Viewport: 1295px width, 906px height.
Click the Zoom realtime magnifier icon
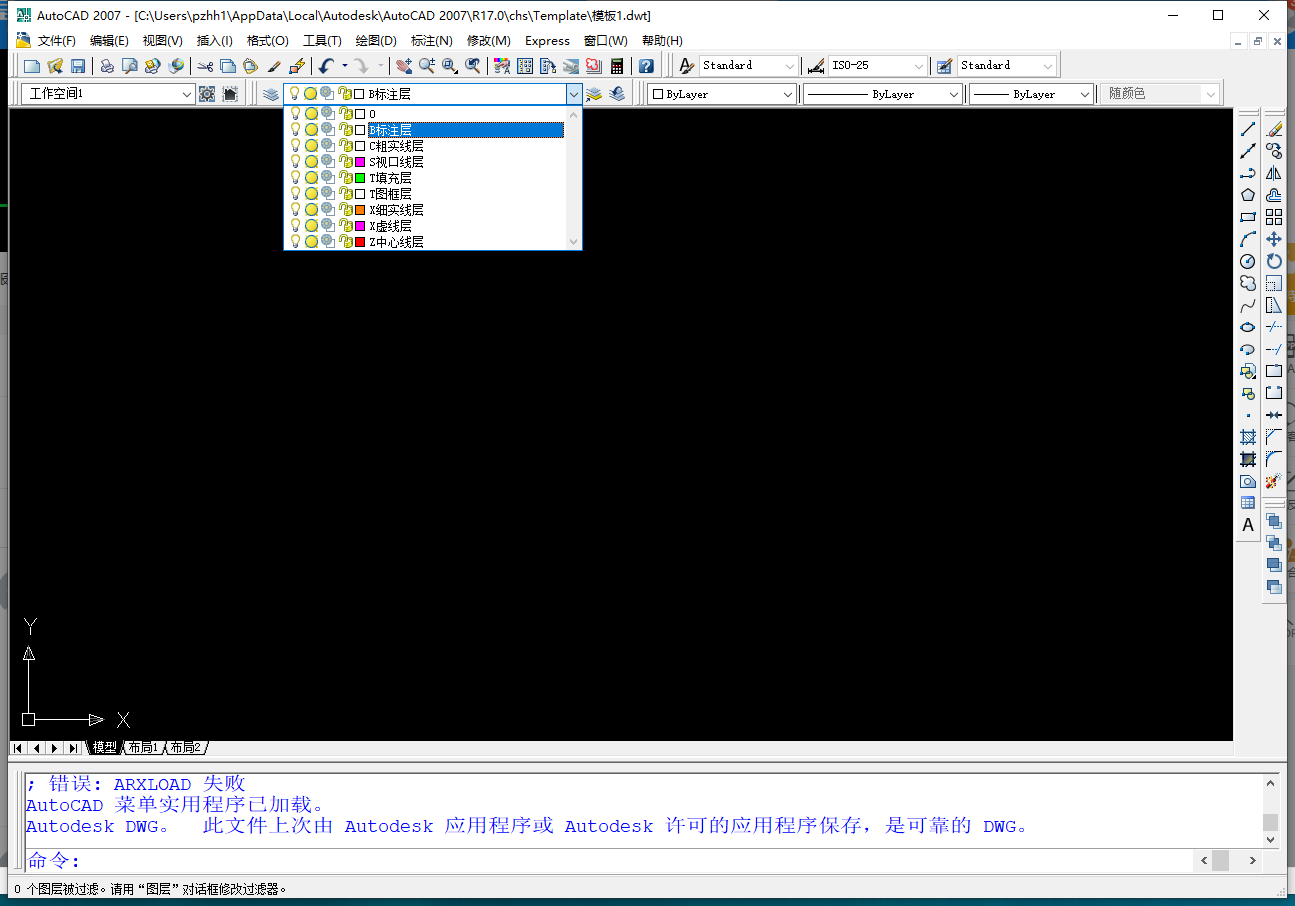(x=427, y=66)
